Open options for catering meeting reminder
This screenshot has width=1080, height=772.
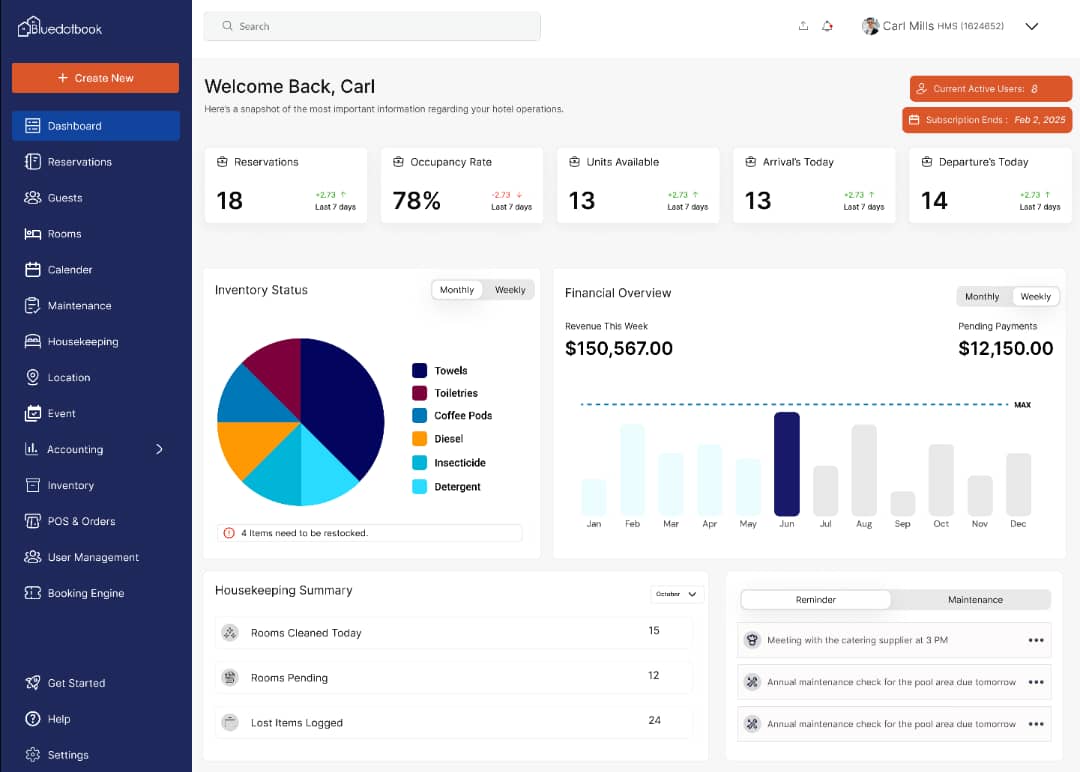(x=1035, y=640)
